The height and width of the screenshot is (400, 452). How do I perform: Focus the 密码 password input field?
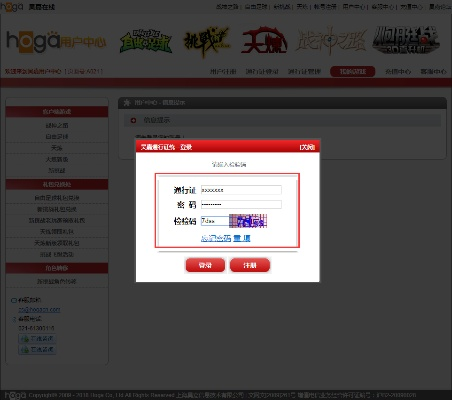click(x=241, y=204)
